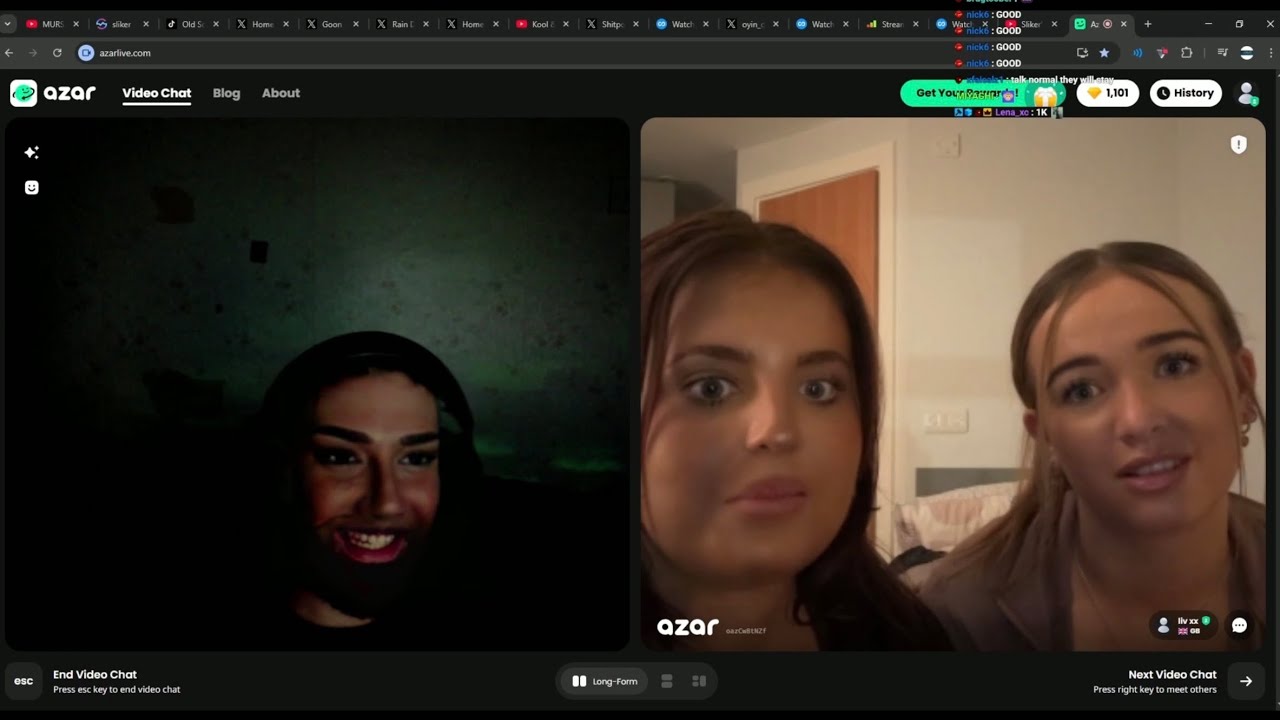1280x720 pixels.
Task: Click the partner video feed
Action: tap(953, 384)
